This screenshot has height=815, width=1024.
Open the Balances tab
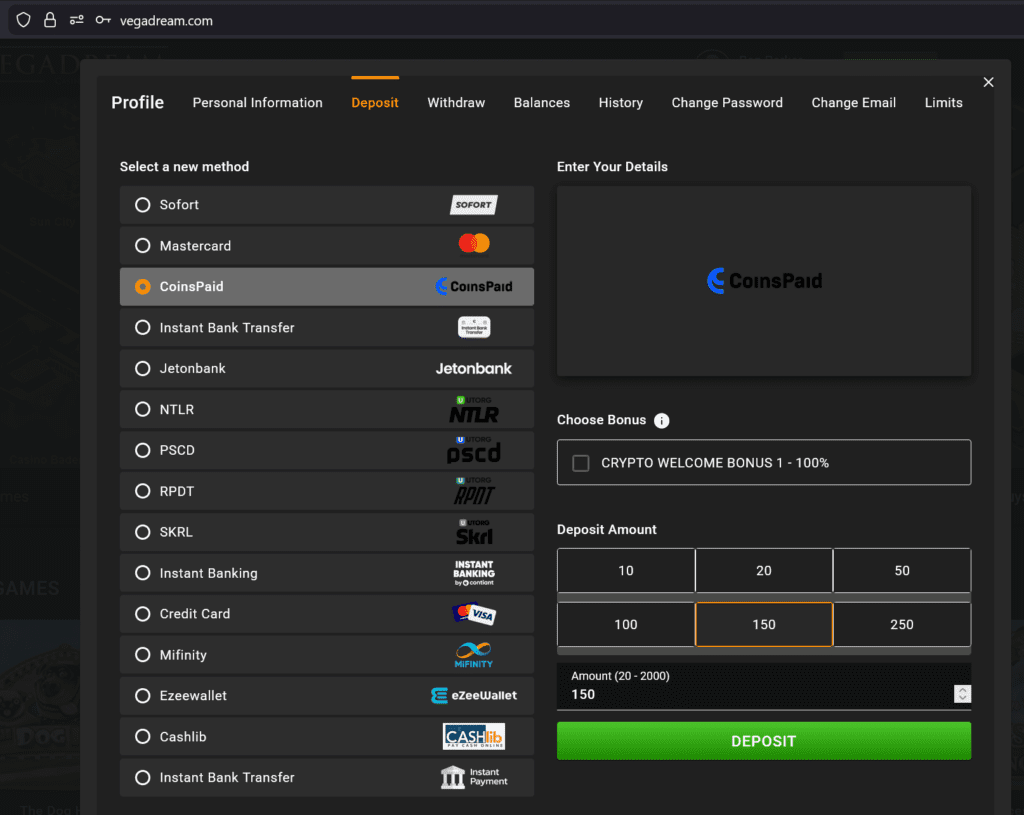click(542, 103)
